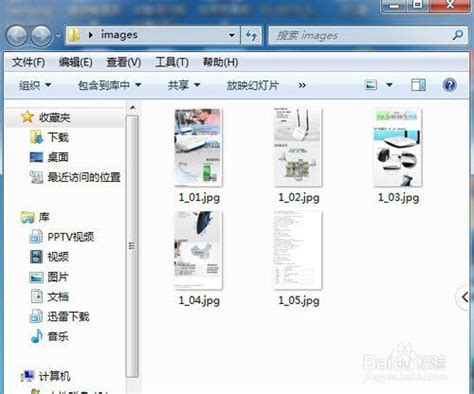Viewport: 474px width, 394px height.
Task: Expand the 包含到库中 dropdown
Action: point(109,85)
